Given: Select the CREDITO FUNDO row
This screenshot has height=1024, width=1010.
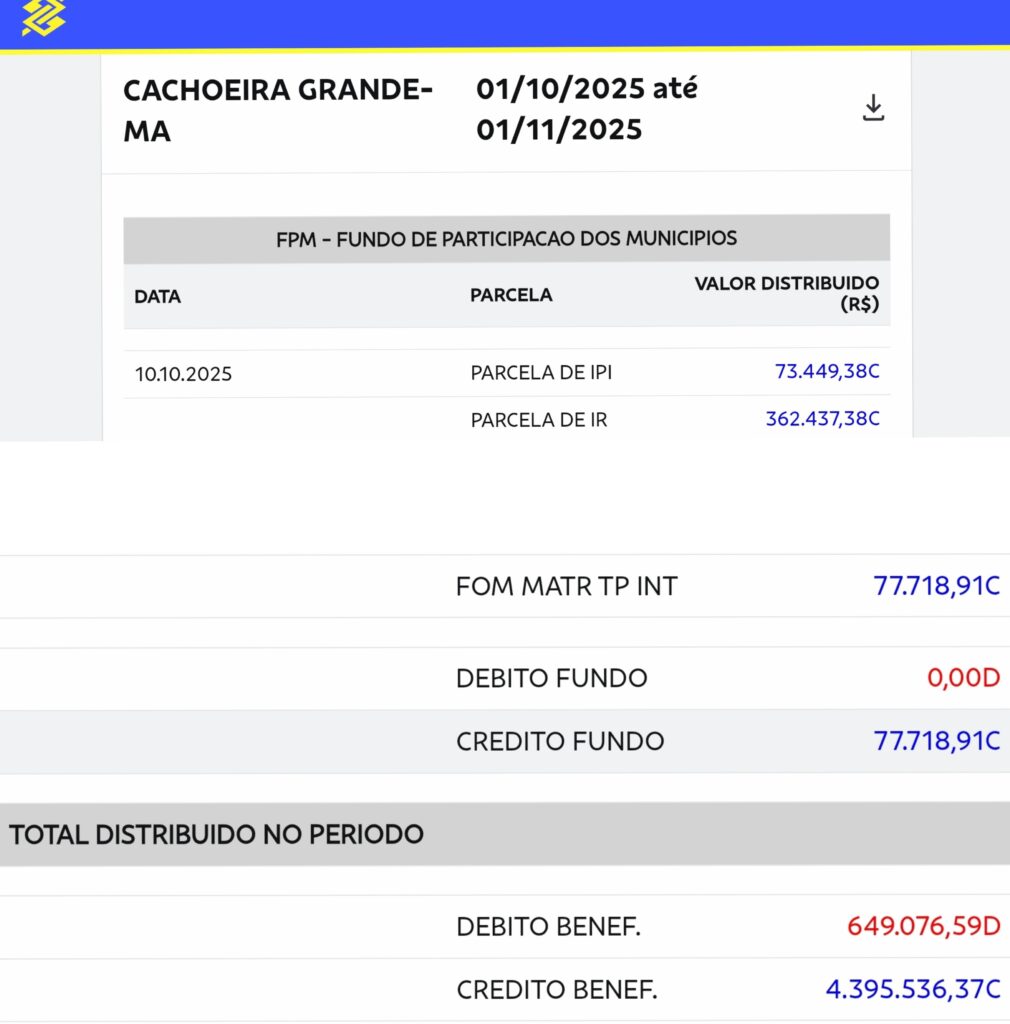Looking at the screenshot, I should pos(505,741).
